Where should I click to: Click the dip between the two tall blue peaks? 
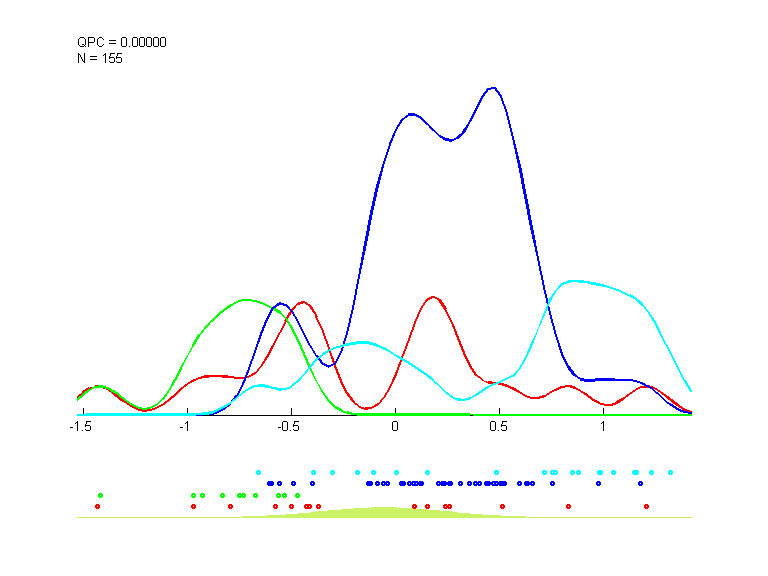[451, 140]
